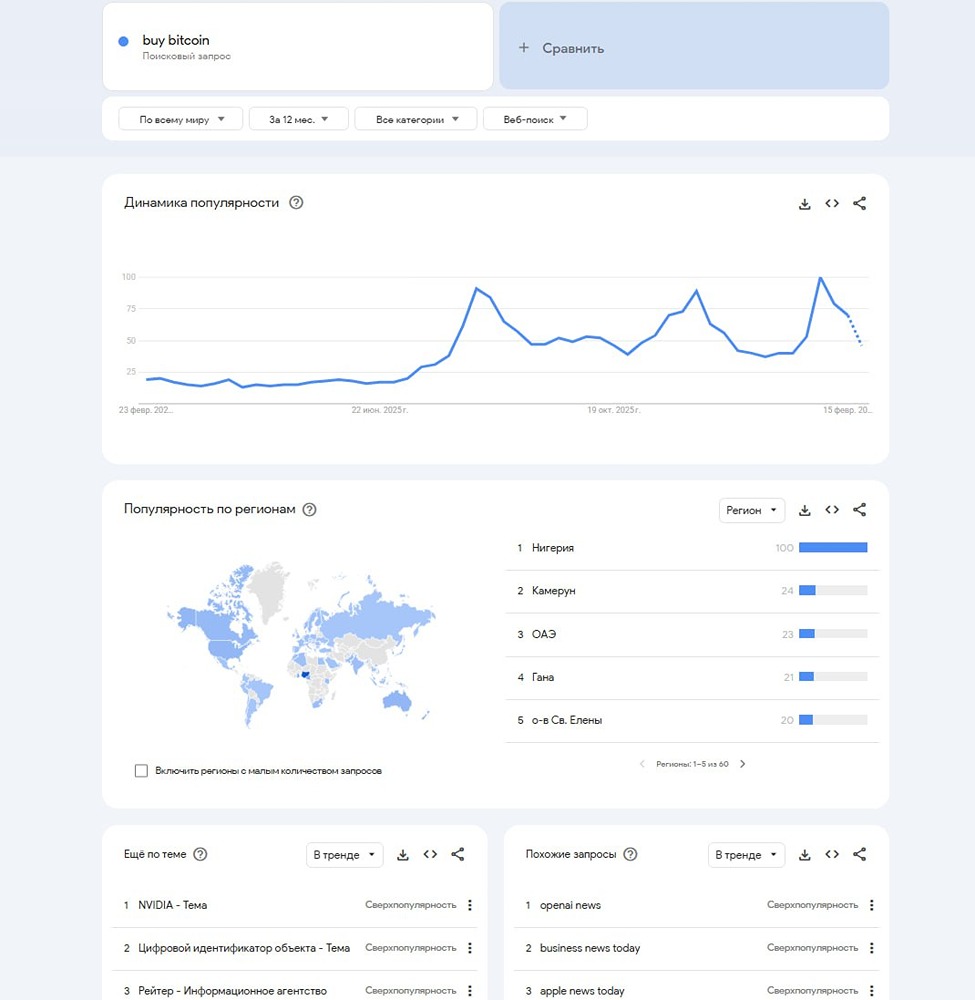The height and width of the screenshot is (1000, 975).
Task: Open the Регион breakdown selector
Action: click(751, 510)
